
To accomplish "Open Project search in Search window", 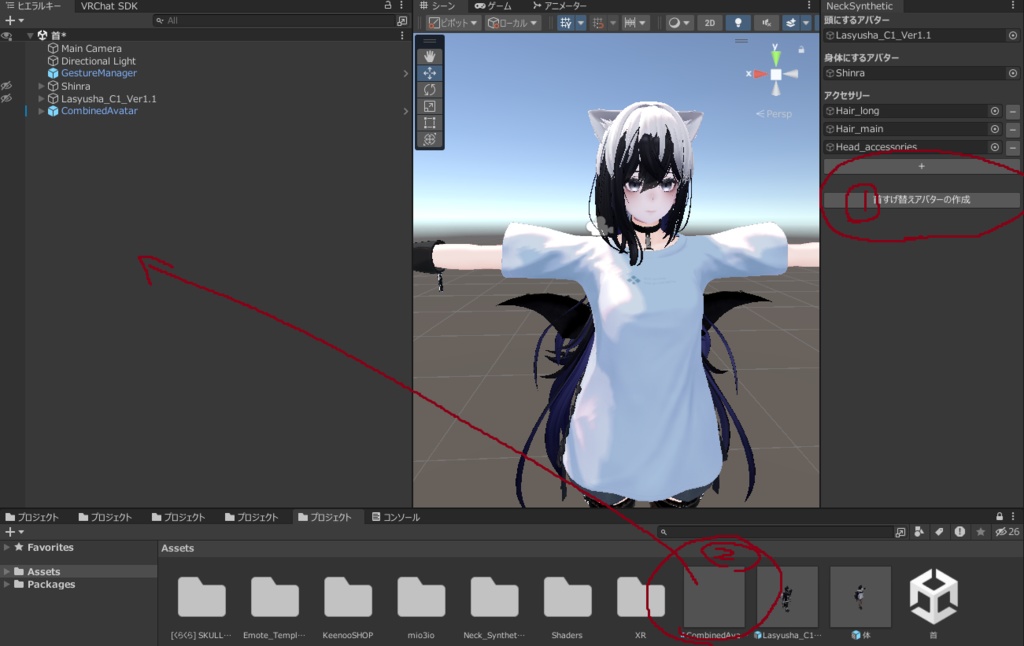I will pos(900,532).
